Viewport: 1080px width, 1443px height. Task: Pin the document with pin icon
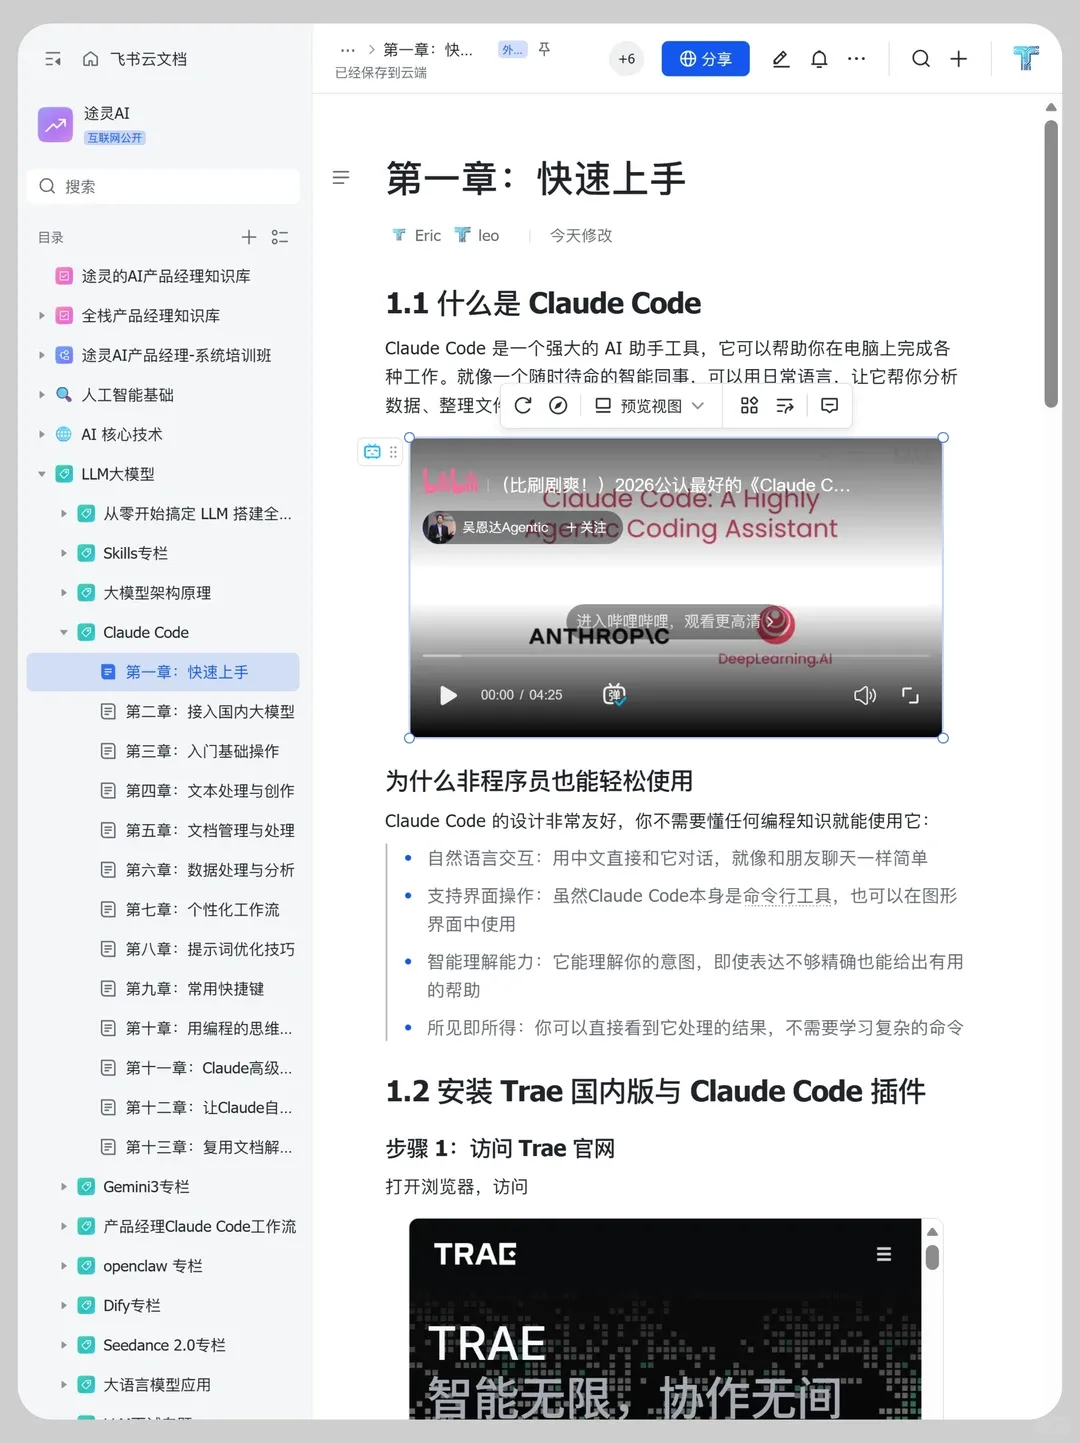point(545,49)
